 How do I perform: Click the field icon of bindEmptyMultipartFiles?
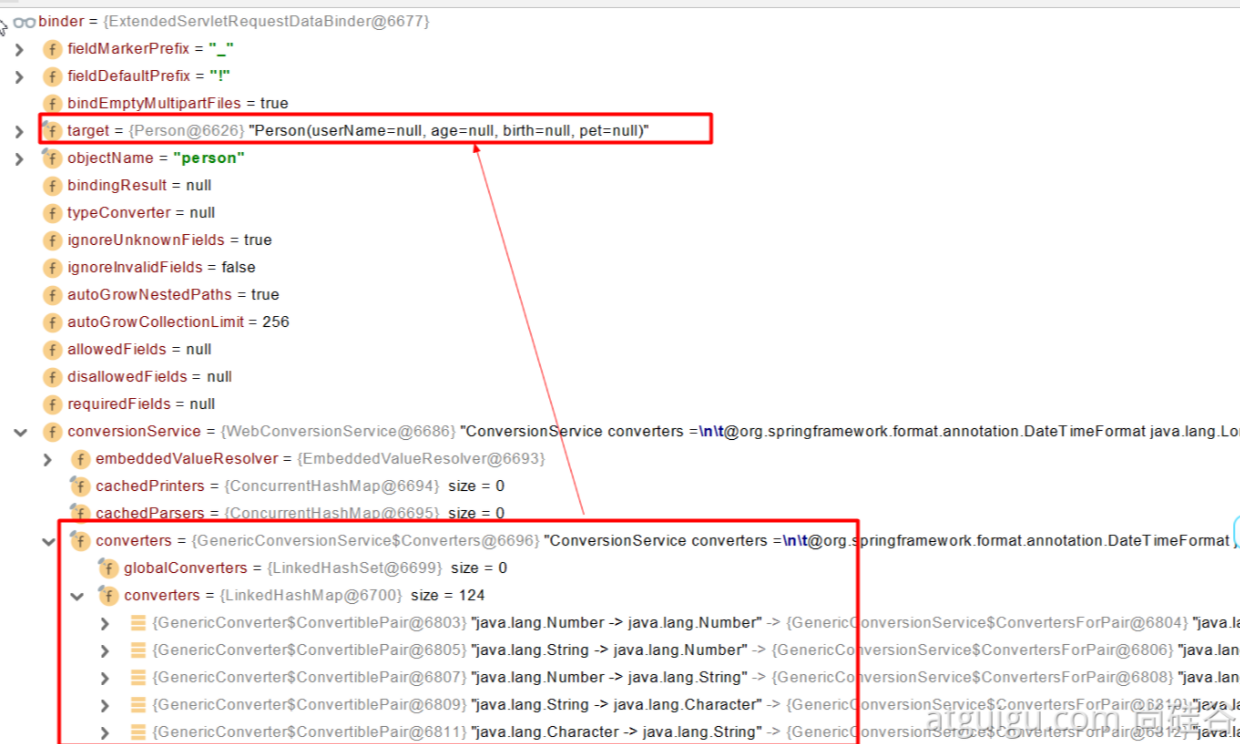[52, 103]
